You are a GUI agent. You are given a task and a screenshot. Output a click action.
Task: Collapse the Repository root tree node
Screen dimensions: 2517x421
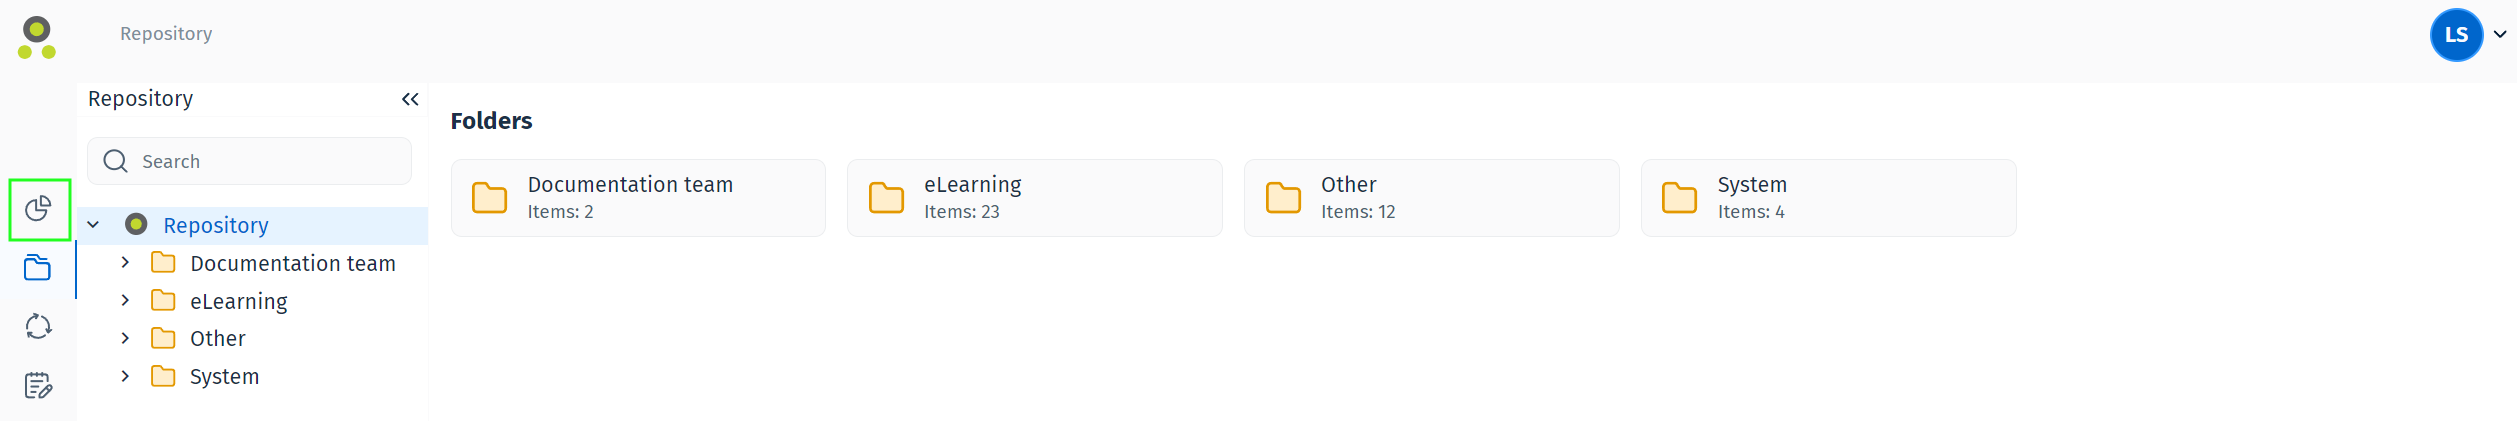coord(93,225)
